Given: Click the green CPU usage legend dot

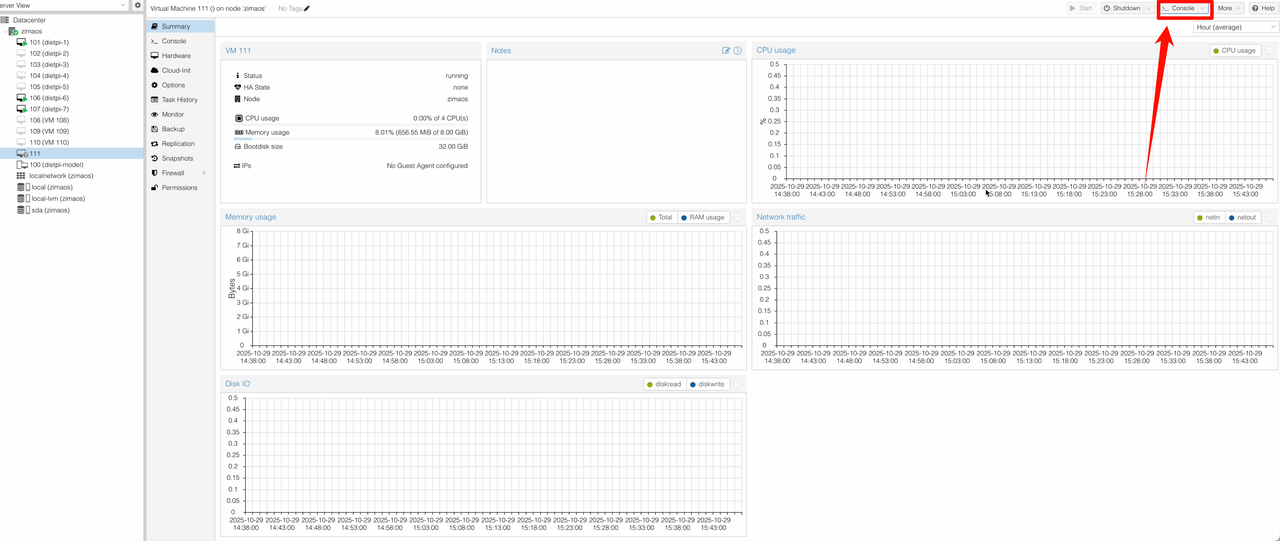Looking at the screenshot, I should pyautogui.click(x=1216, y=50).
